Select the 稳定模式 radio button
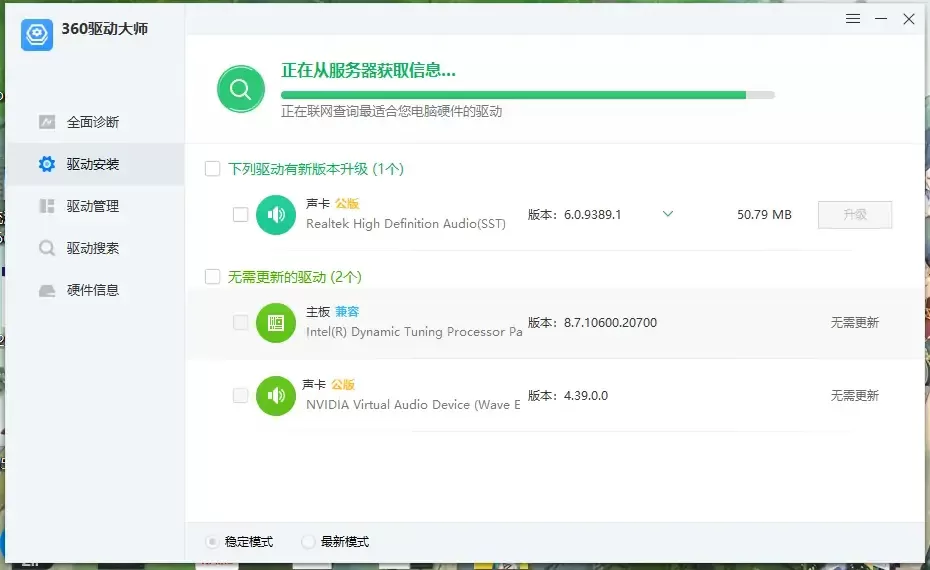 [x=212, y=542]
